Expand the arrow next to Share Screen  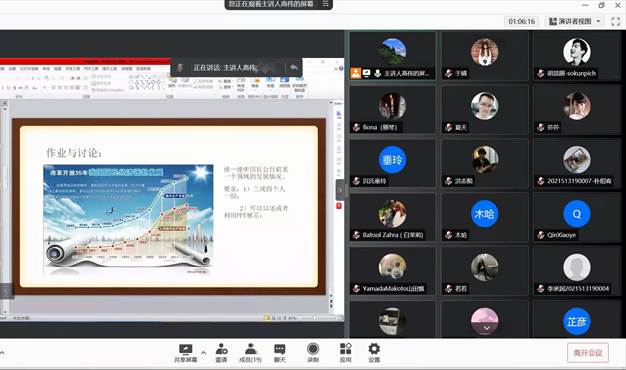204,353
